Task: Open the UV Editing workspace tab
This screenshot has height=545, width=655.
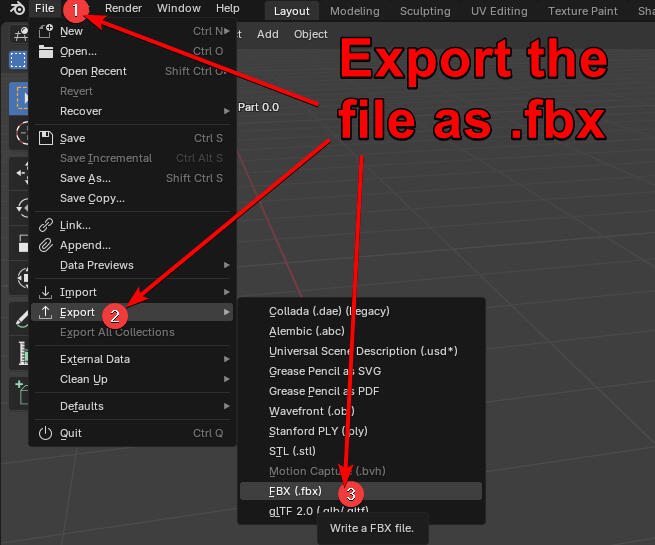Action: click(499, 11)
